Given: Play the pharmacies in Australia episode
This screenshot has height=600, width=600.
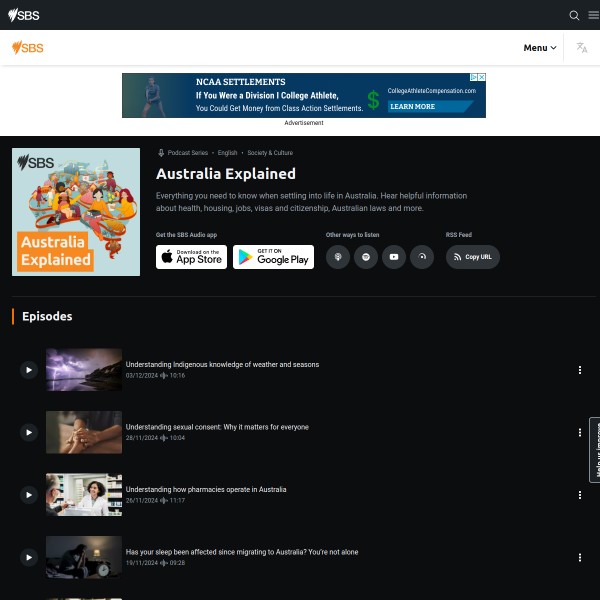Looking at the screenshot, I should pos(29,495).
